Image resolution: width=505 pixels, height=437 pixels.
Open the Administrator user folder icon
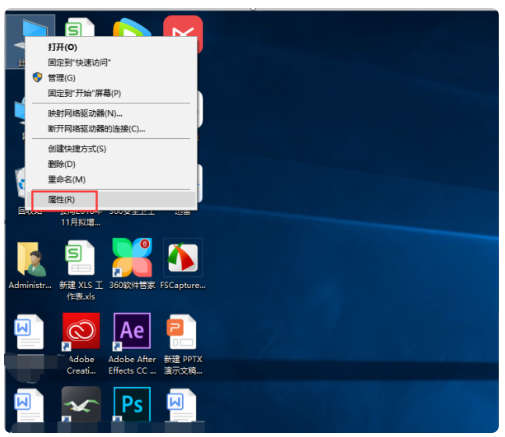(x=31, y=259)
